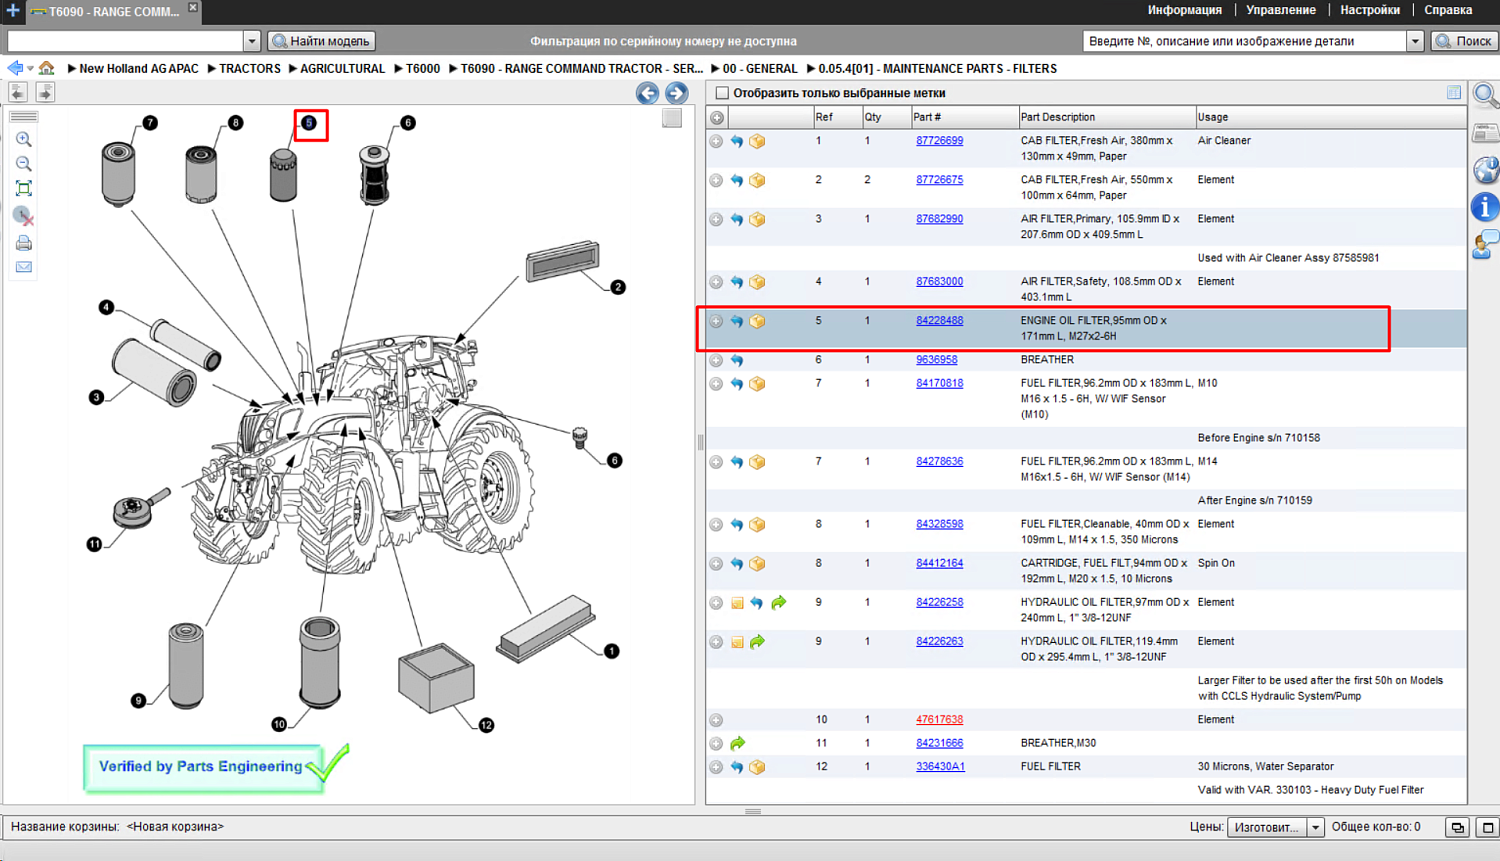Screen dimensions: 1500x861
Task: Toggle the plus selector for part 84170818
Action: pos(716,384)
